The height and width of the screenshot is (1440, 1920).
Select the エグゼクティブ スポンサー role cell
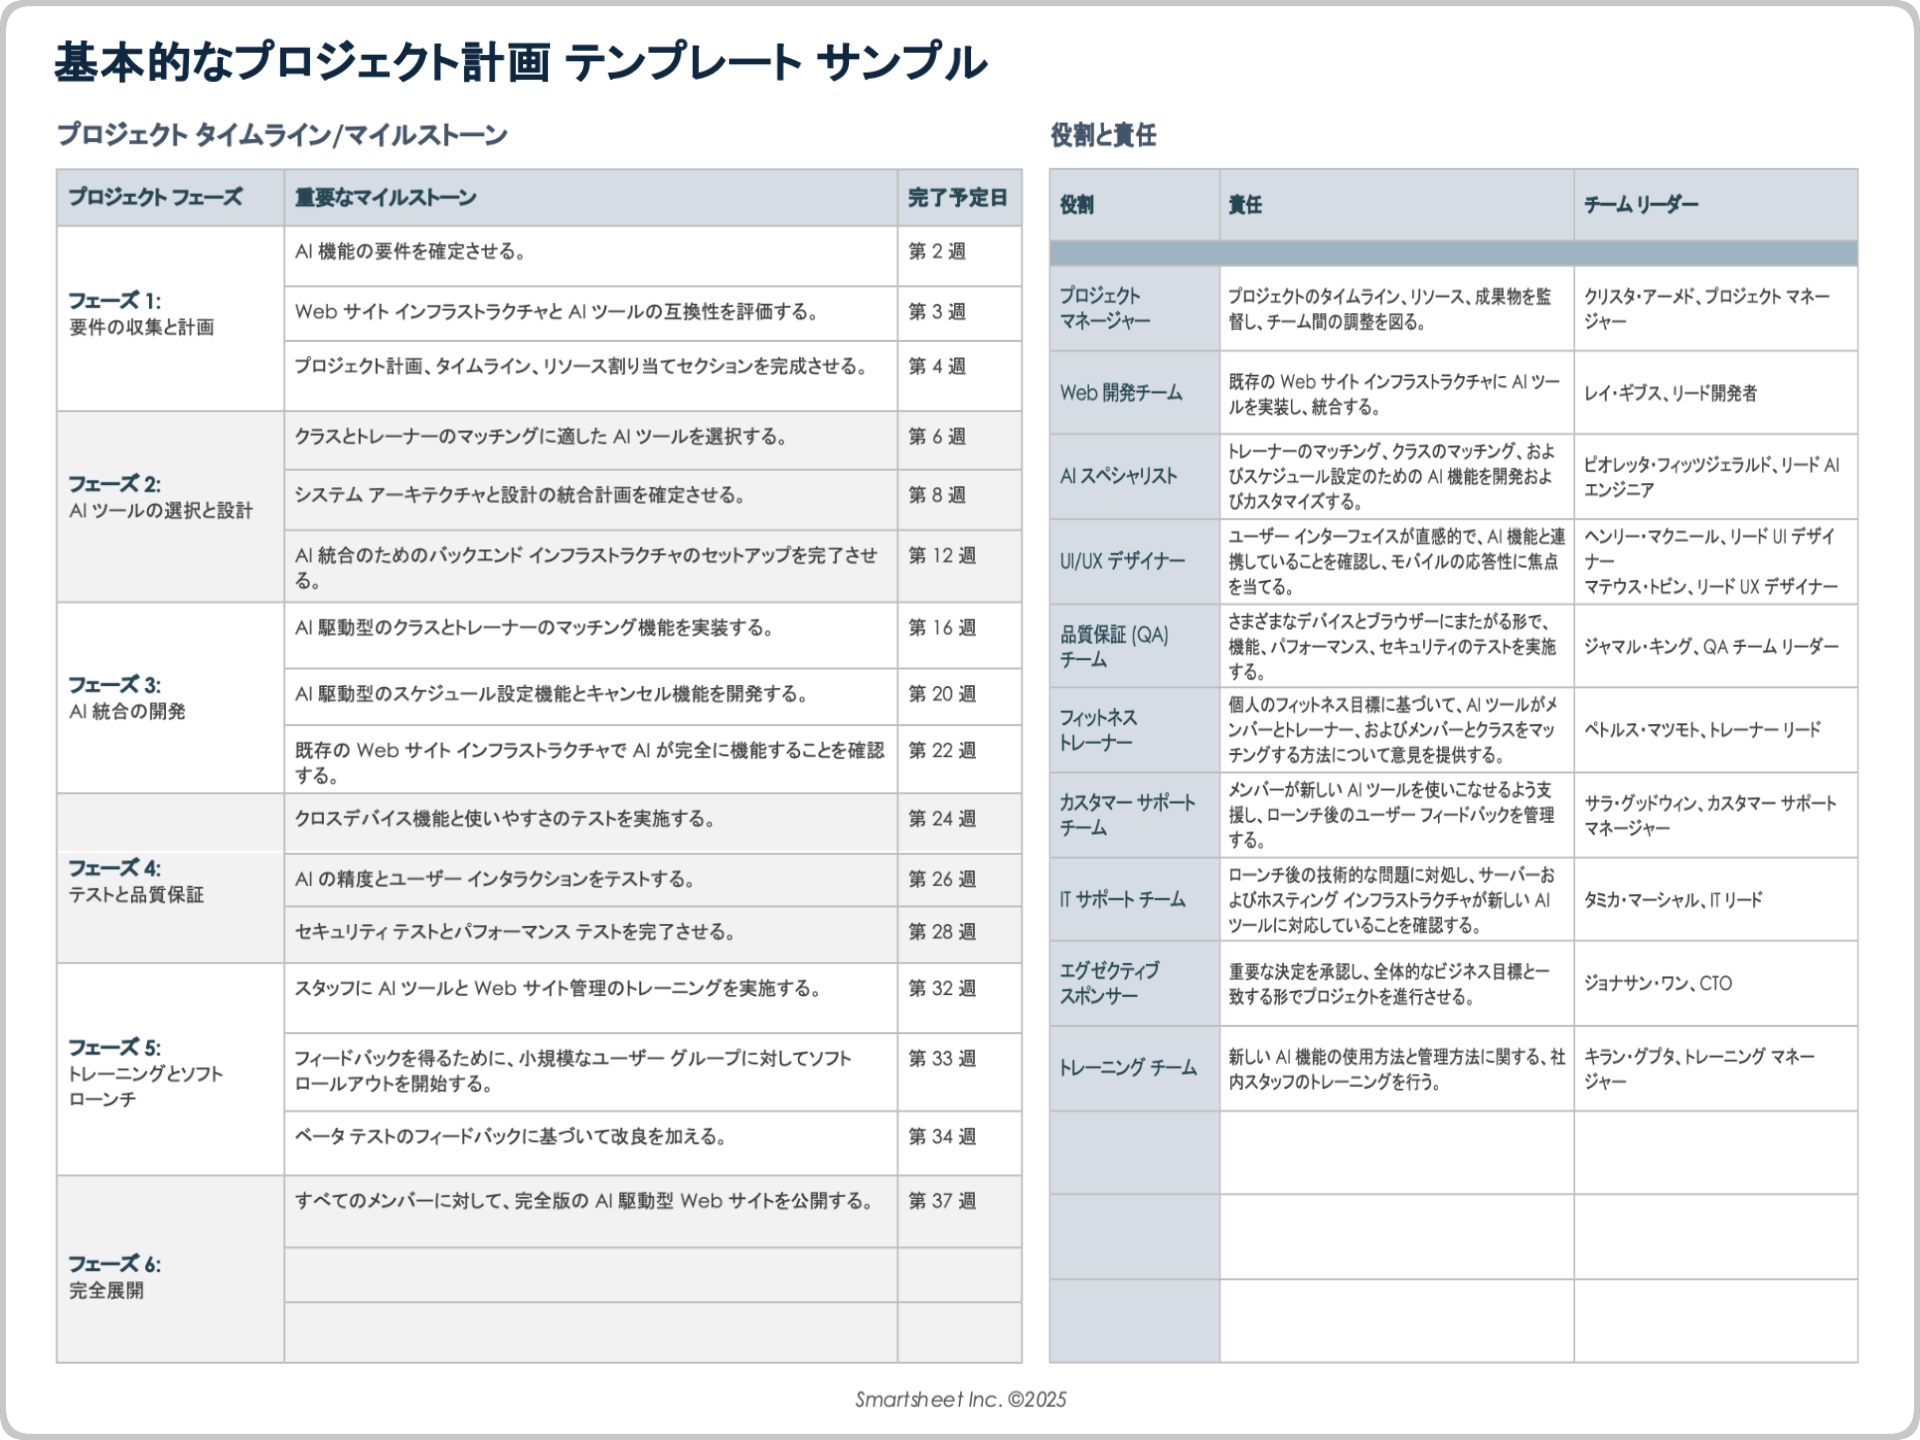[x=1134, y=983]
